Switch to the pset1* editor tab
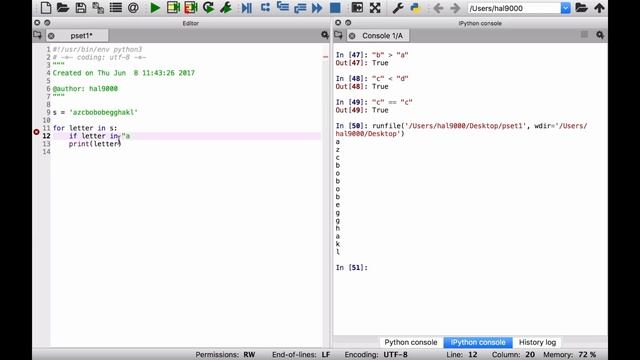 click(81, 36)
